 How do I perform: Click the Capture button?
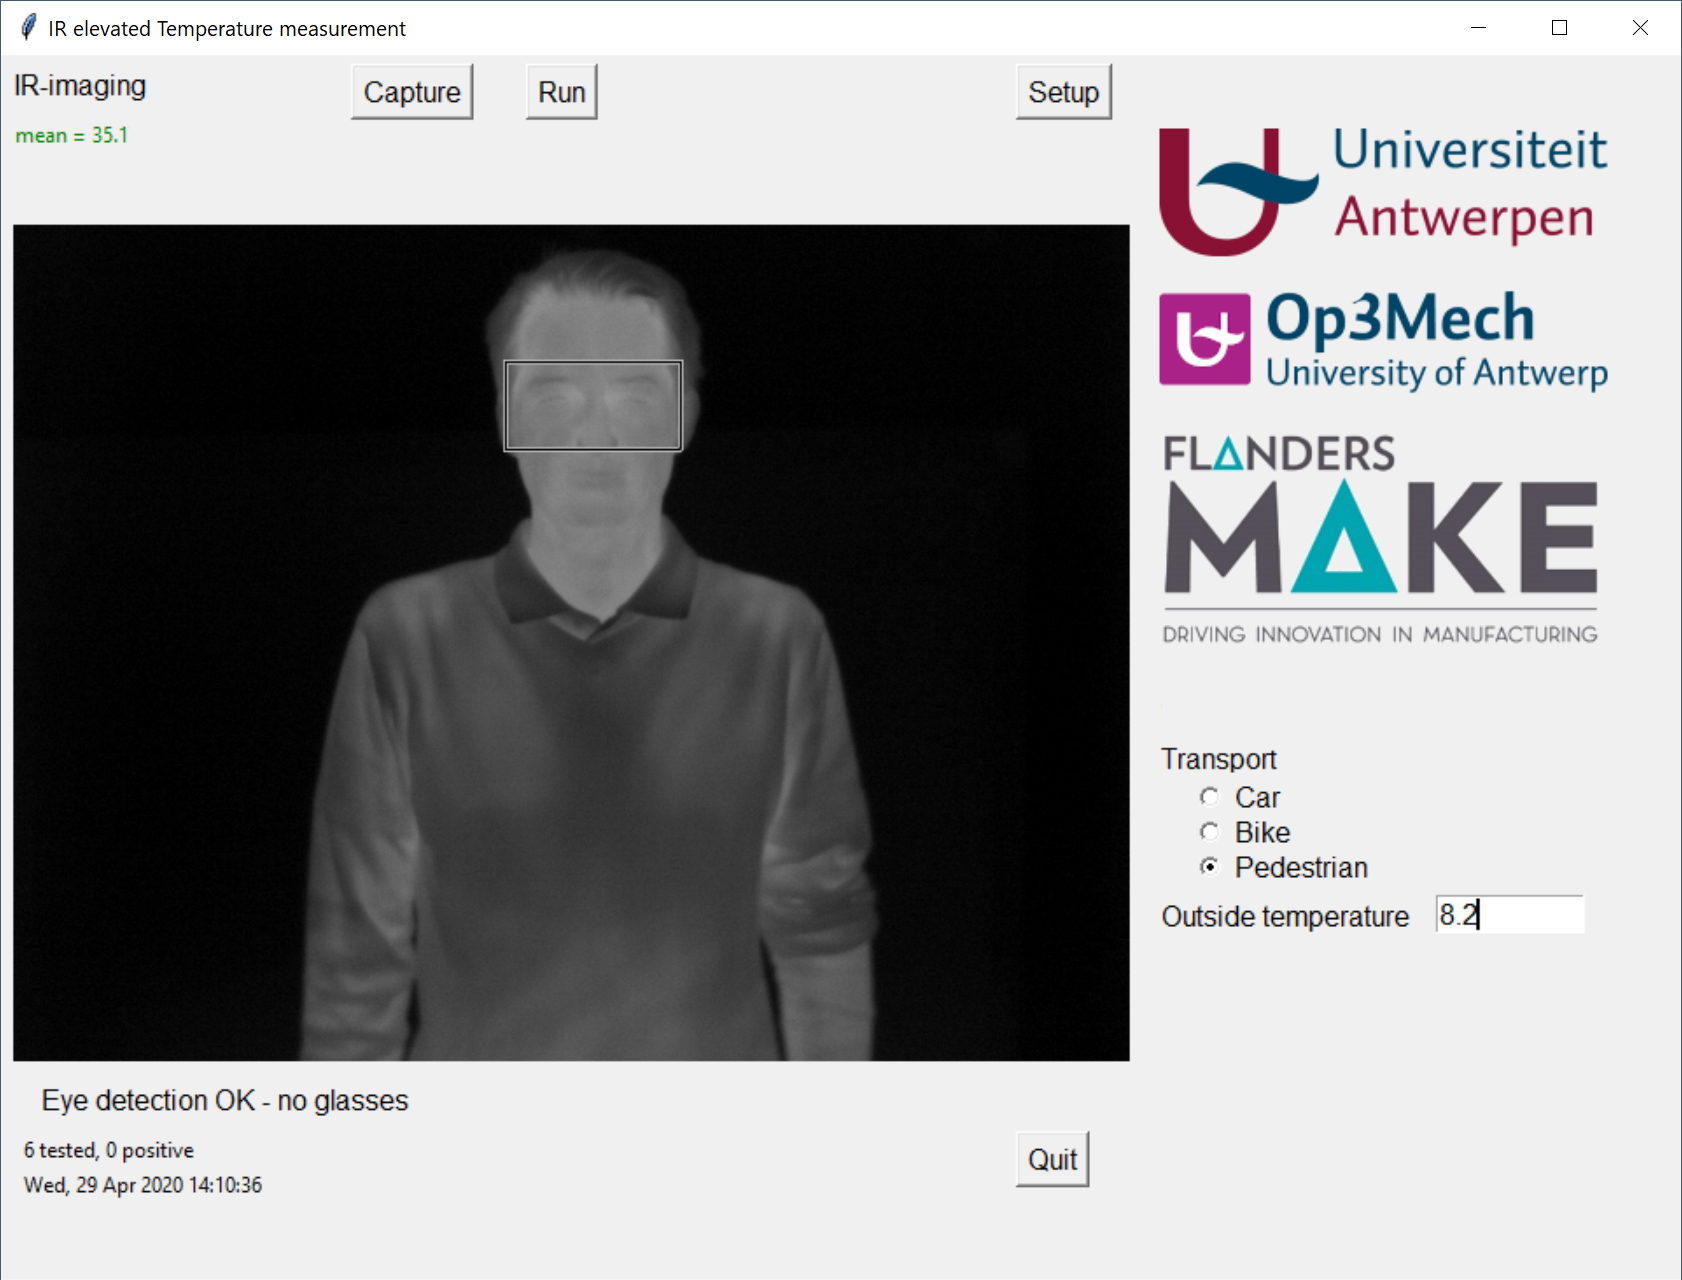click(x=412, y=92)
